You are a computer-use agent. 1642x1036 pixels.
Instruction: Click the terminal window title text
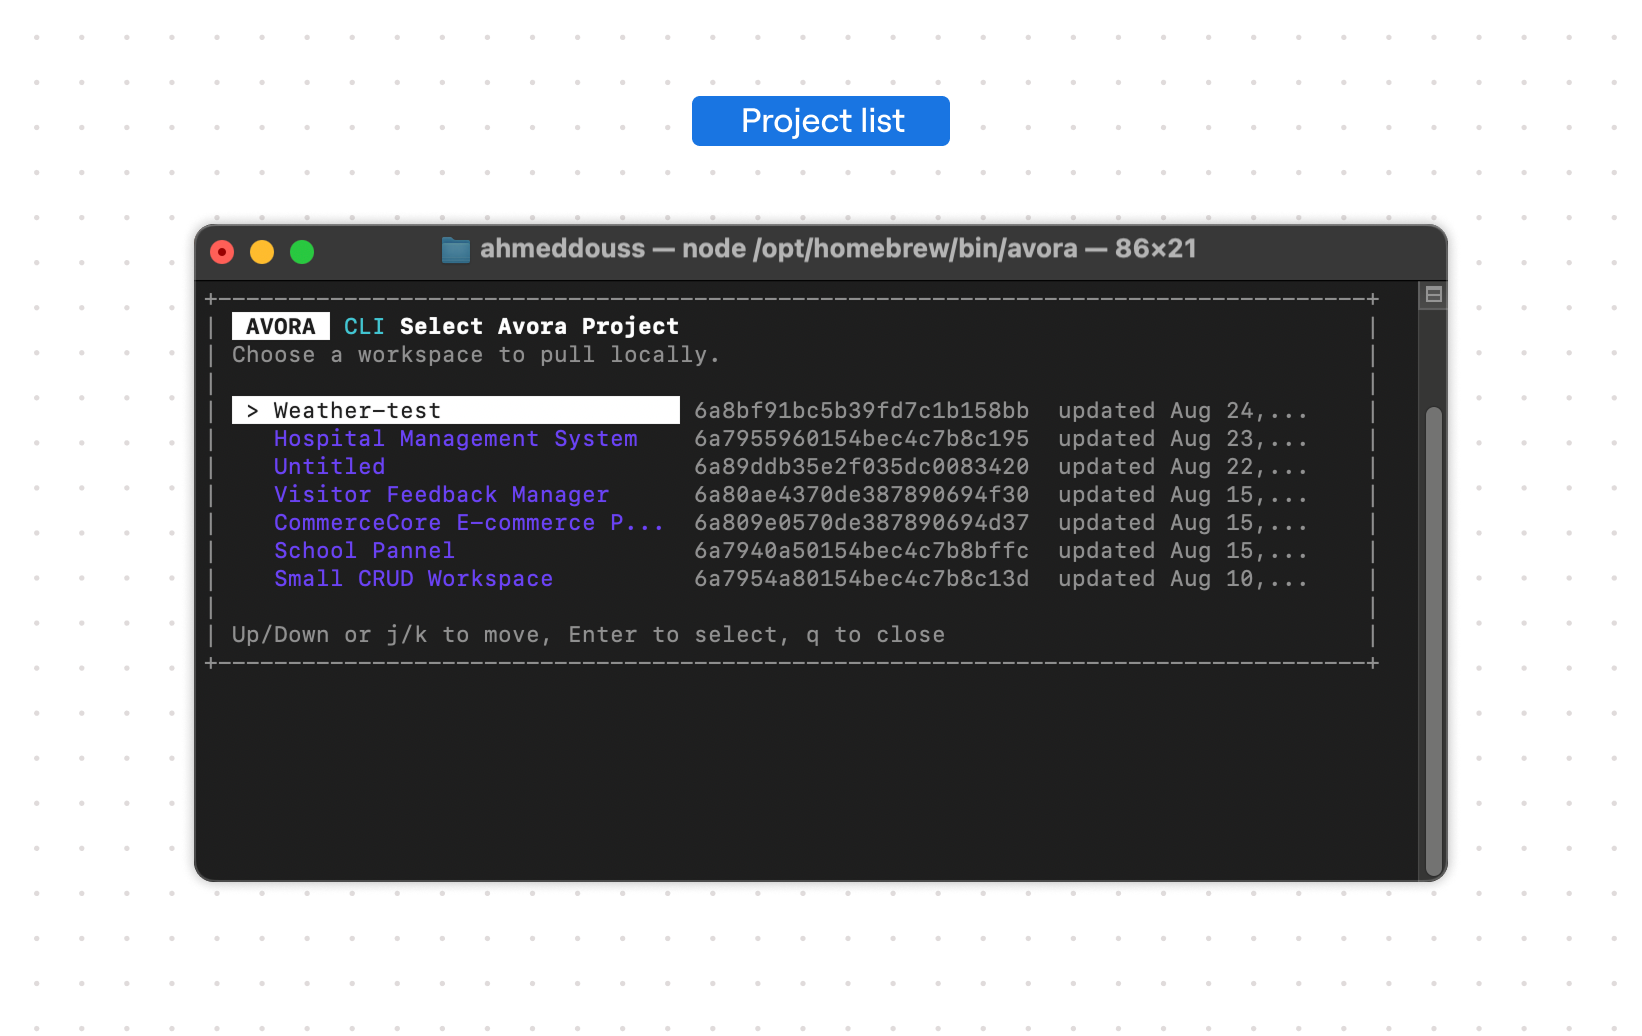(x=838, y=249)
